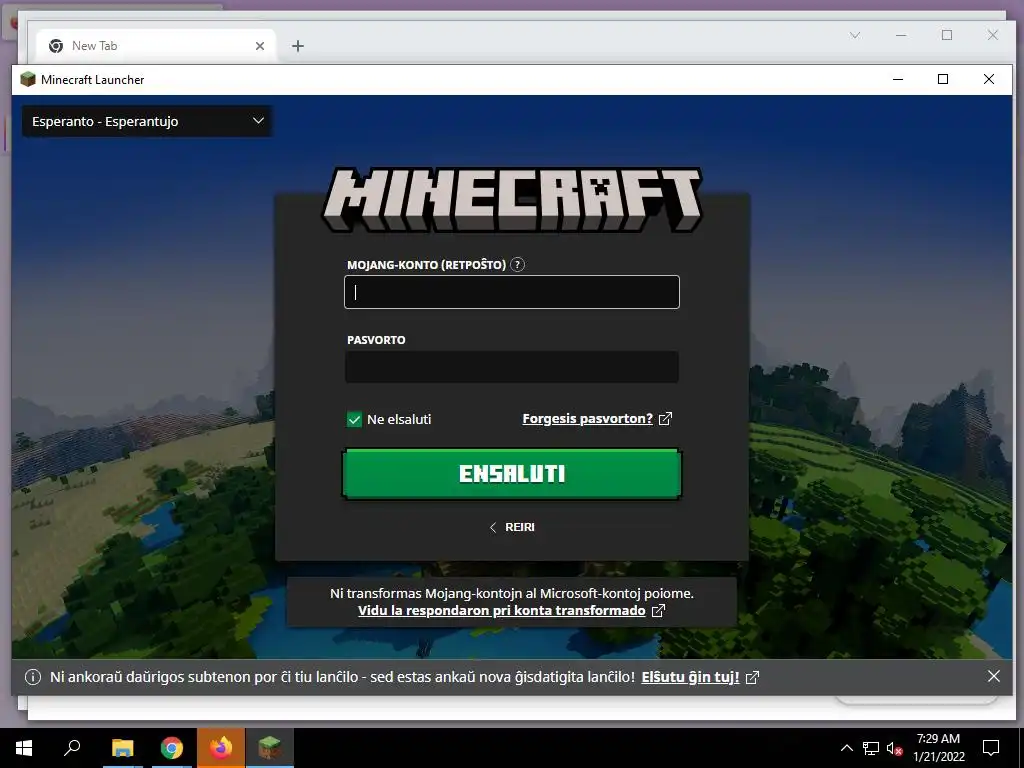
Task: Click the Minecraft Launcher title bar icon
Action: pyautogui.click(x=27, y=79)
